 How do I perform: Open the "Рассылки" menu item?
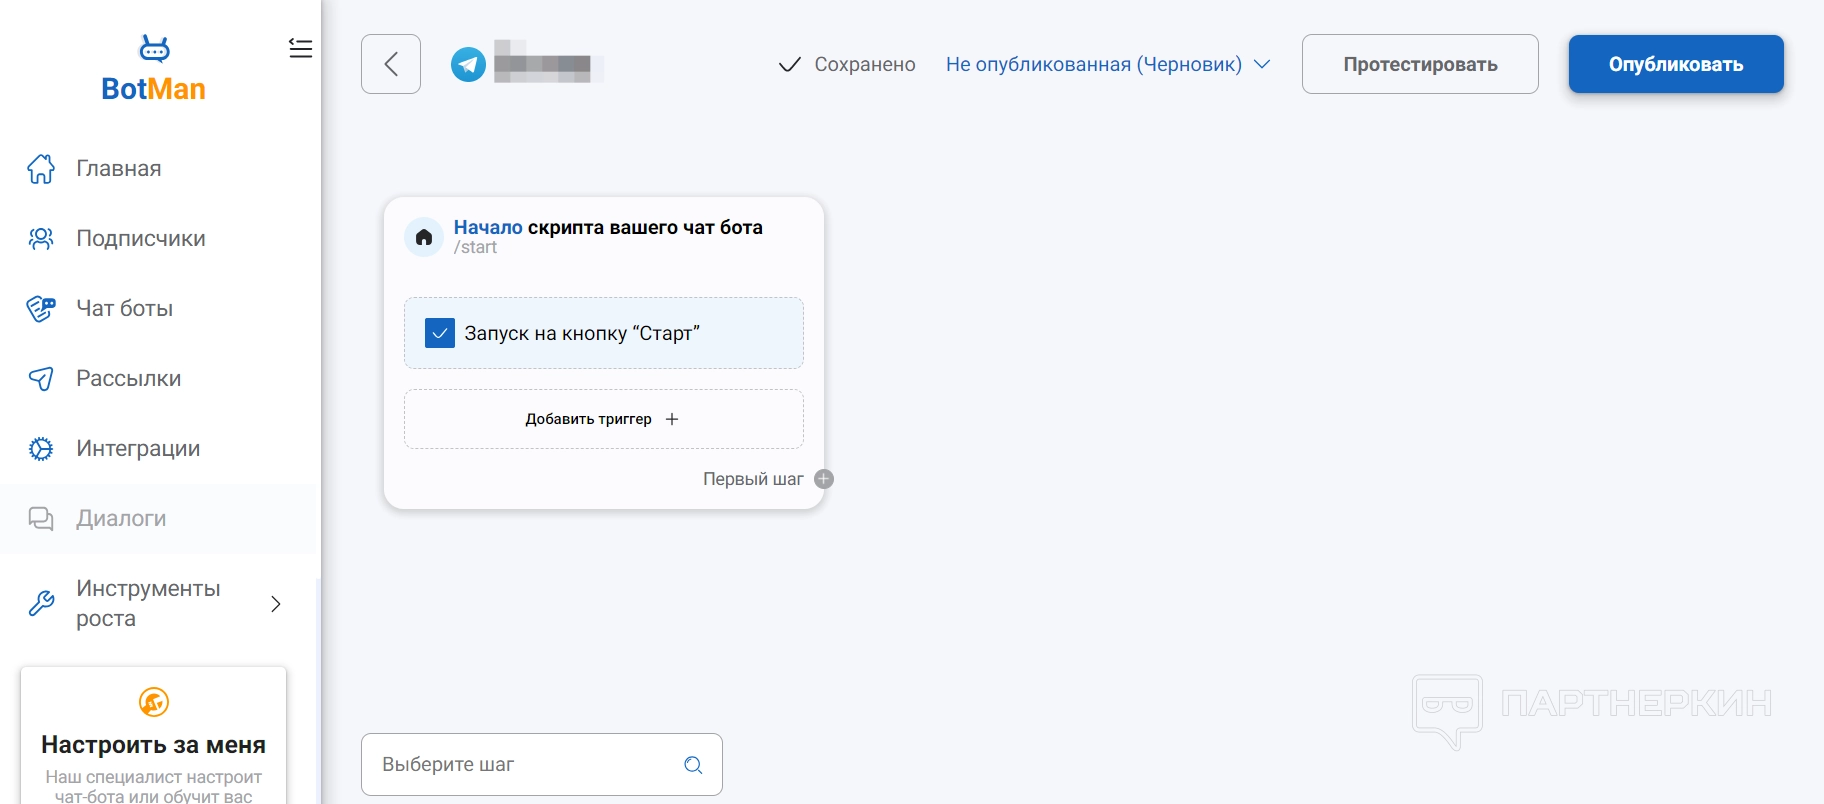click(129, 379)
